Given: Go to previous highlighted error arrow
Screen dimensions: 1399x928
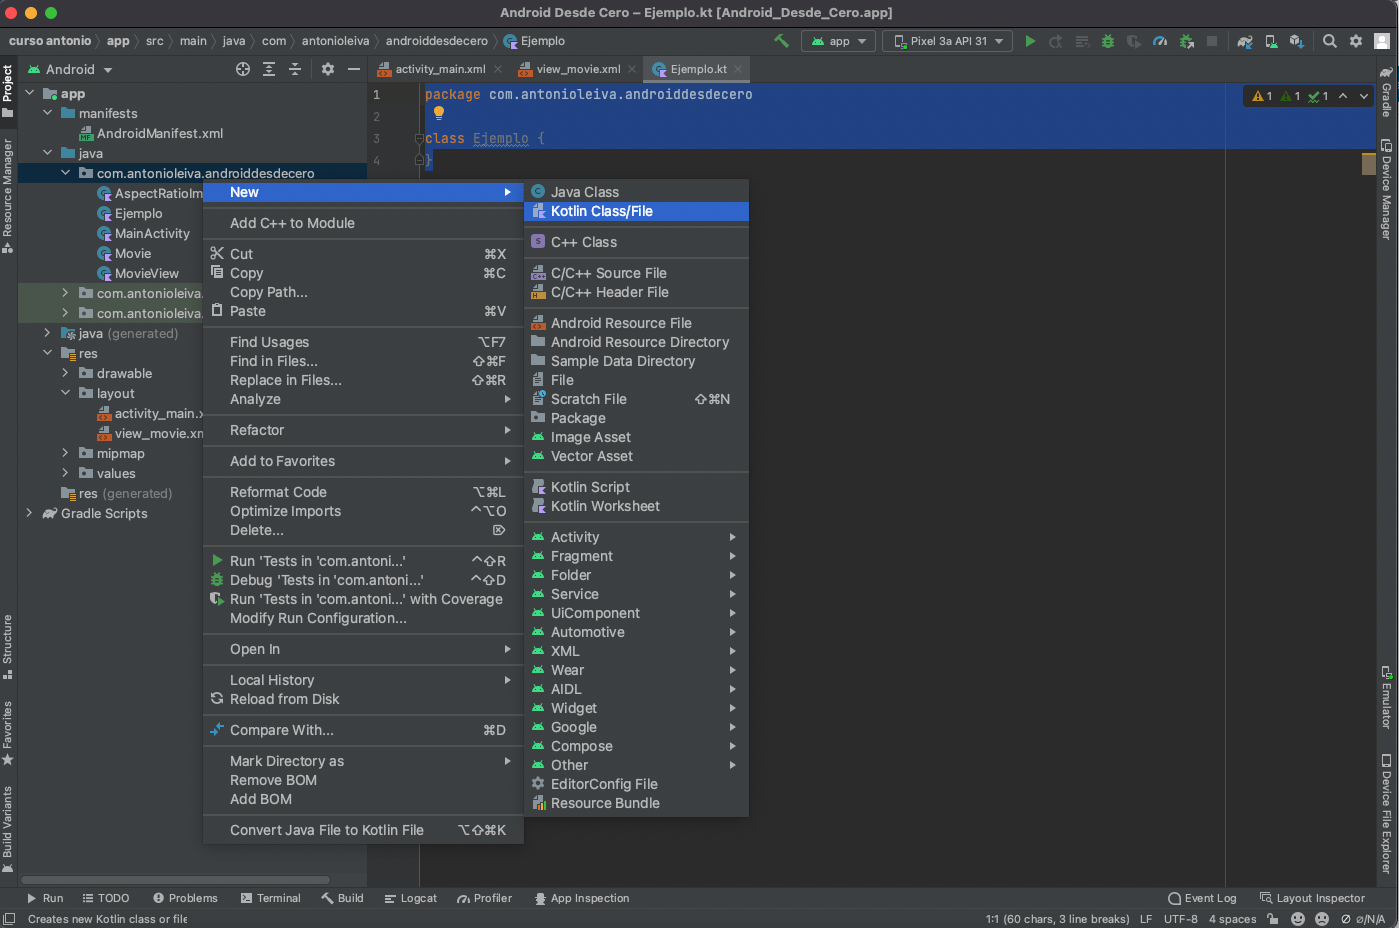Looking at the screenshot, I should pyautogui.click(x=1343, y=96).
